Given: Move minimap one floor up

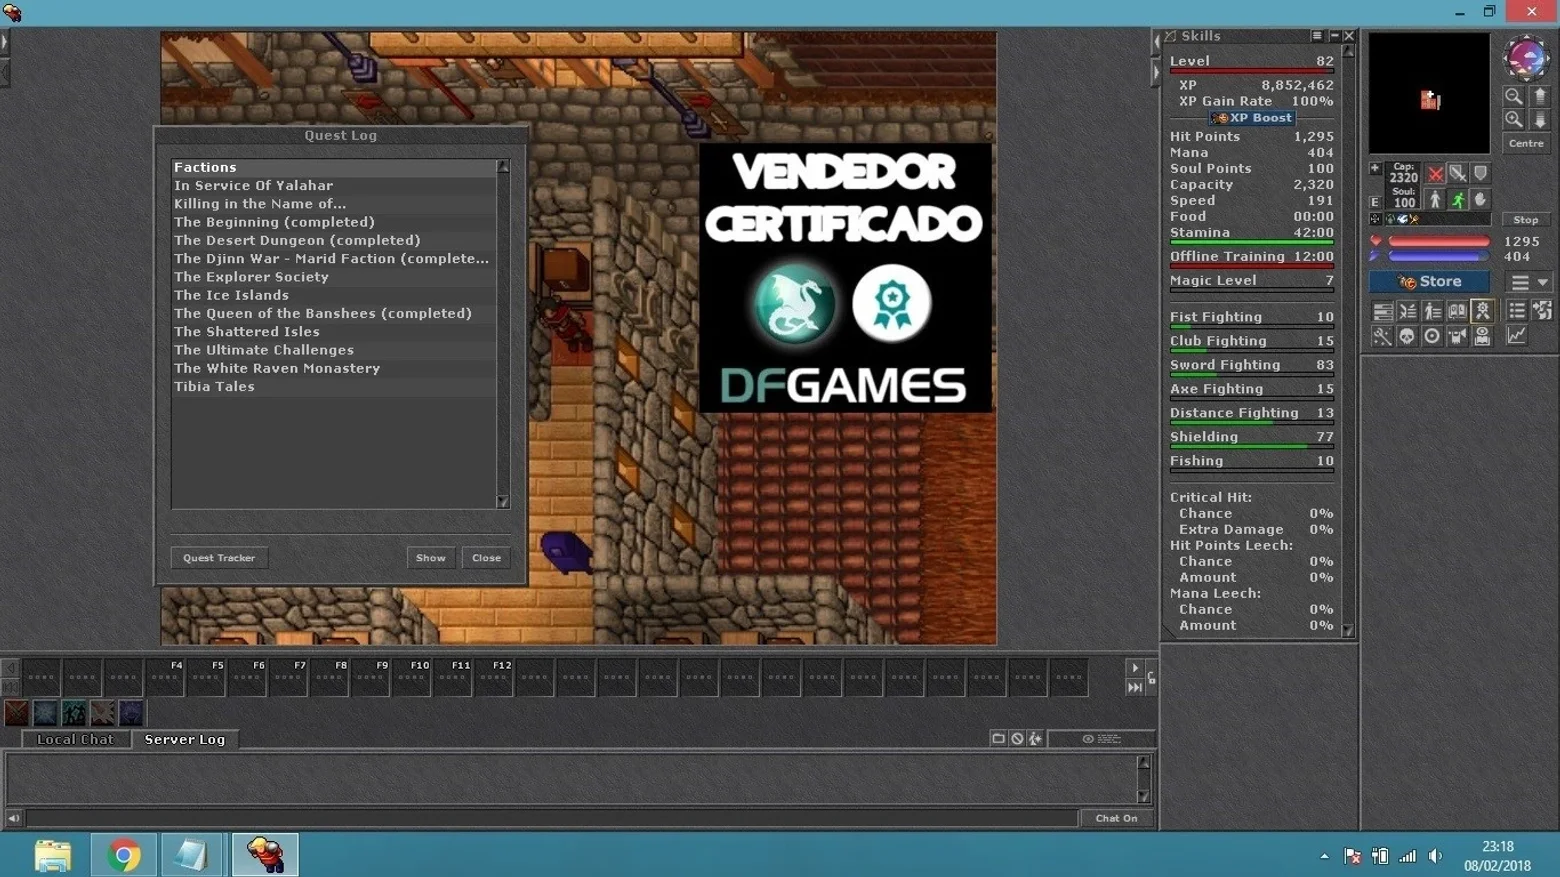Looking at the screenshot, I should coord(1540,96).
